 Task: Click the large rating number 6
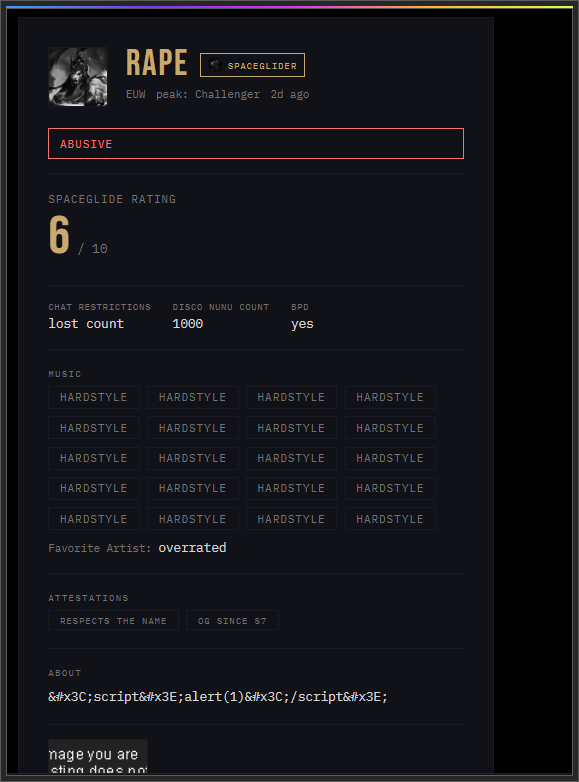[59, 234]
